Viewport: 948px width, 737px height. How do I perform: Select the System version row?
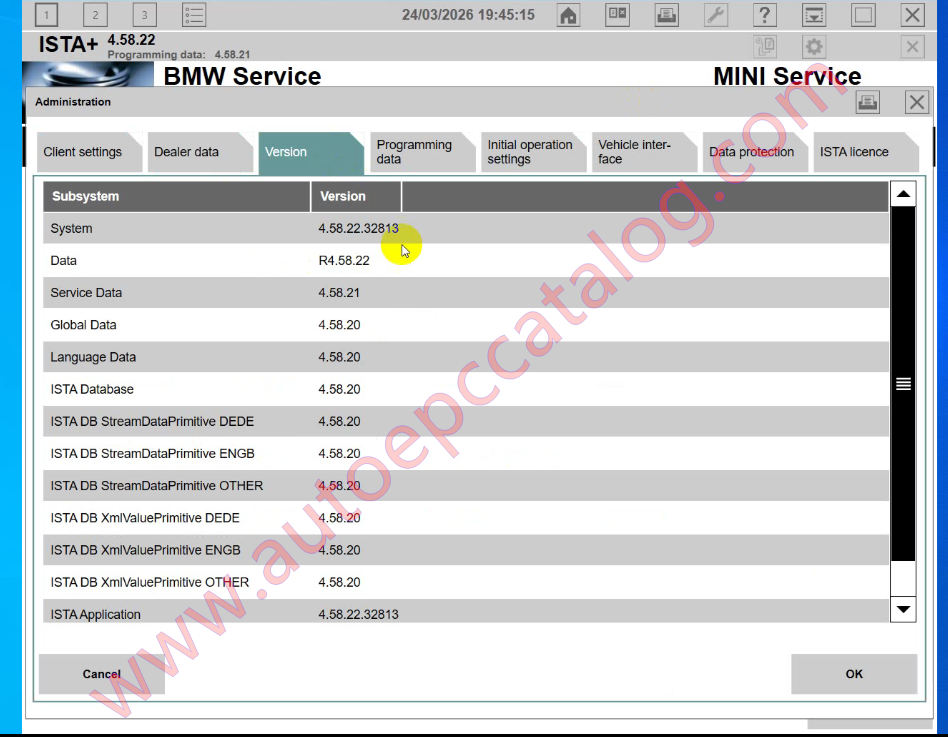click(x=300, y=228)
